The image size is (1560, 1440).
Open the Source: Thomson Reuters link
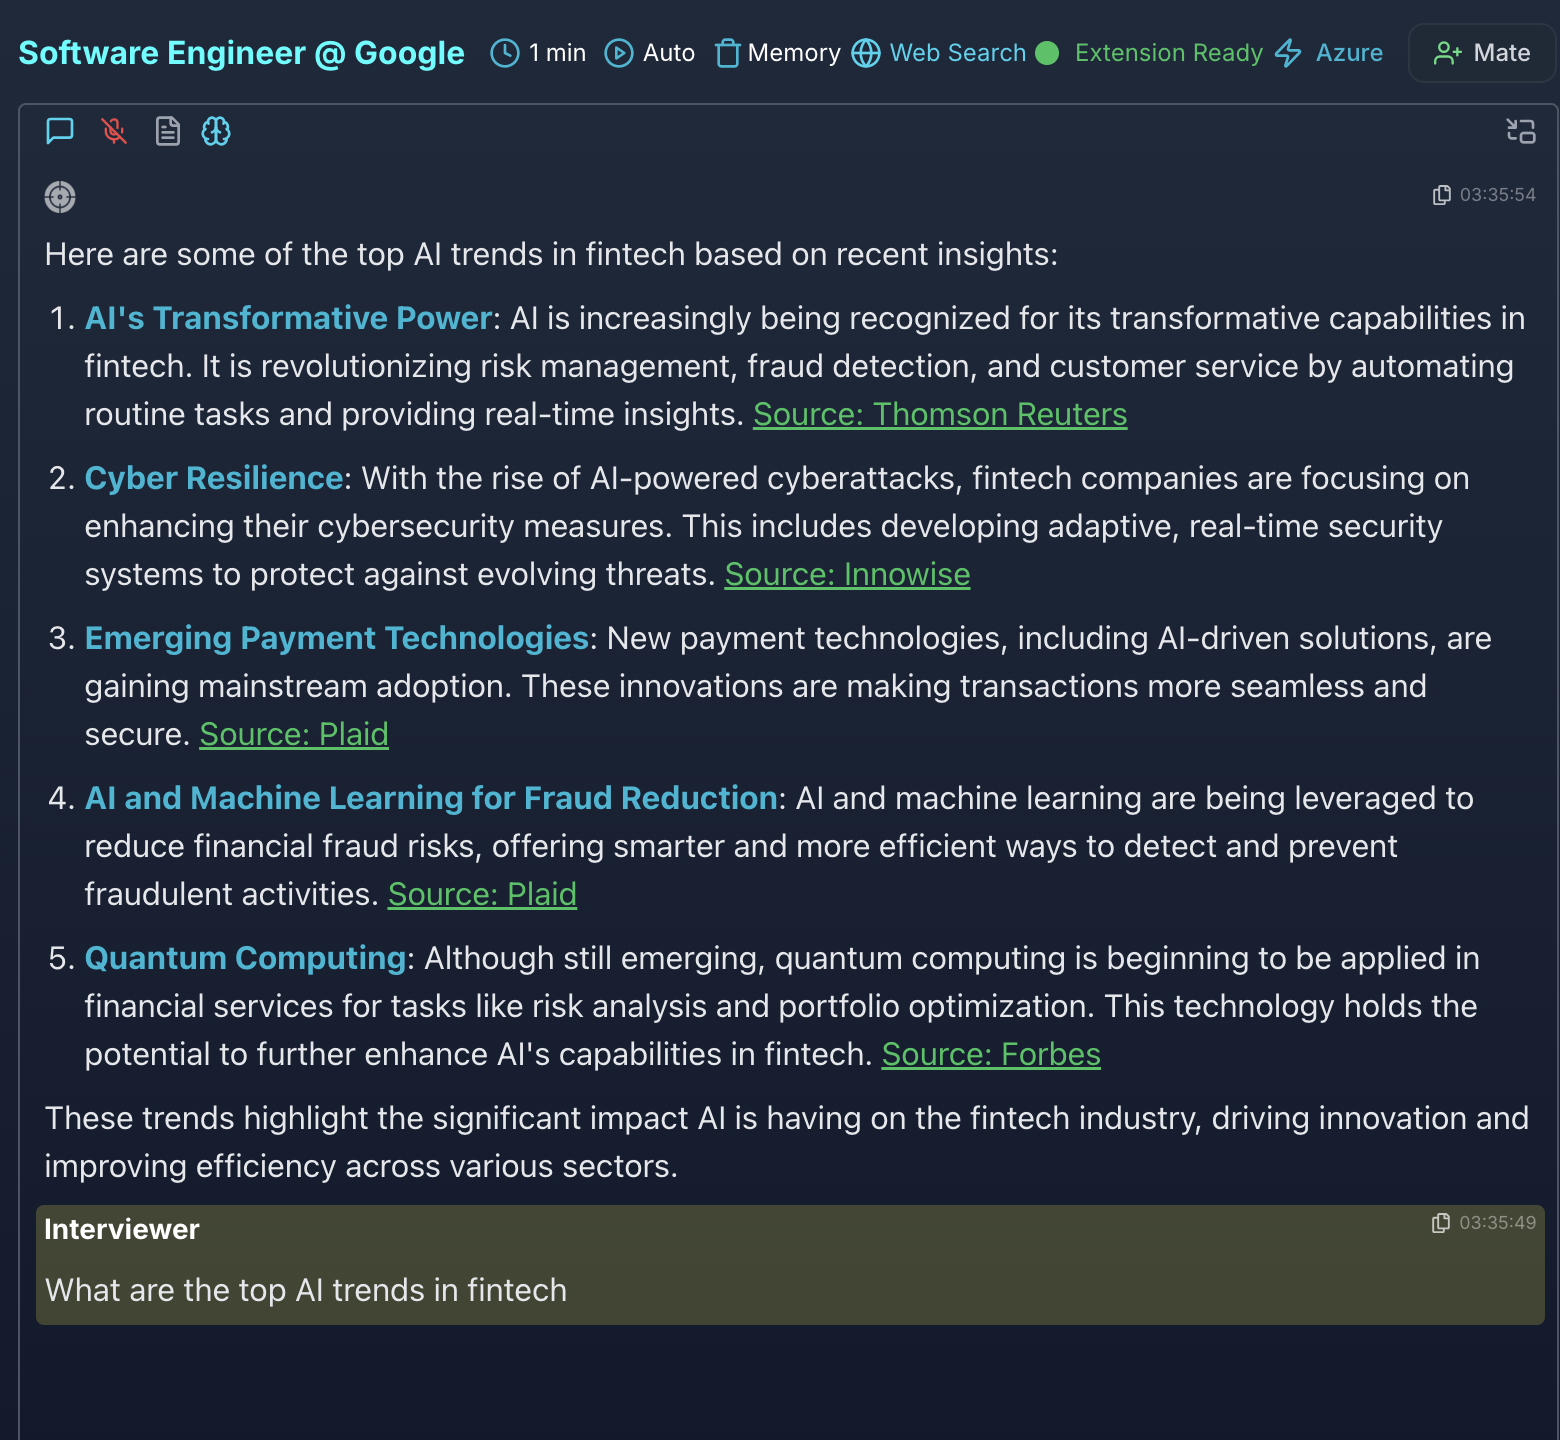coord(940,414)
